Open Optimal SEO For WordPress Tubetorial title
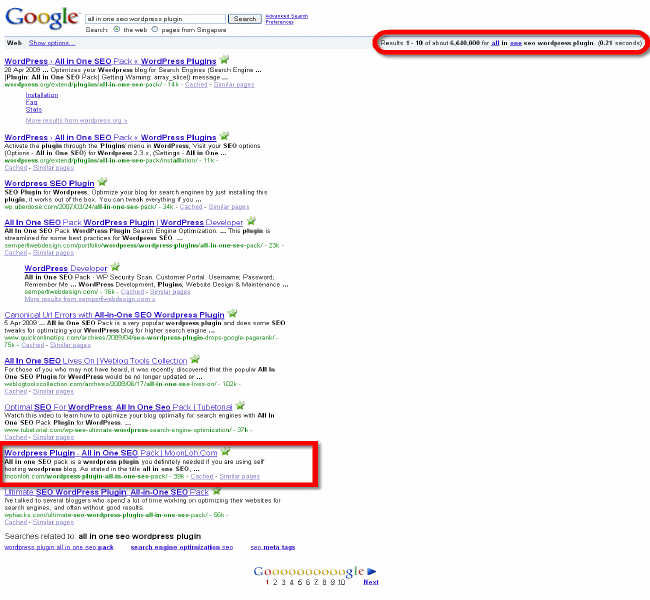 [x=118, y=407]
